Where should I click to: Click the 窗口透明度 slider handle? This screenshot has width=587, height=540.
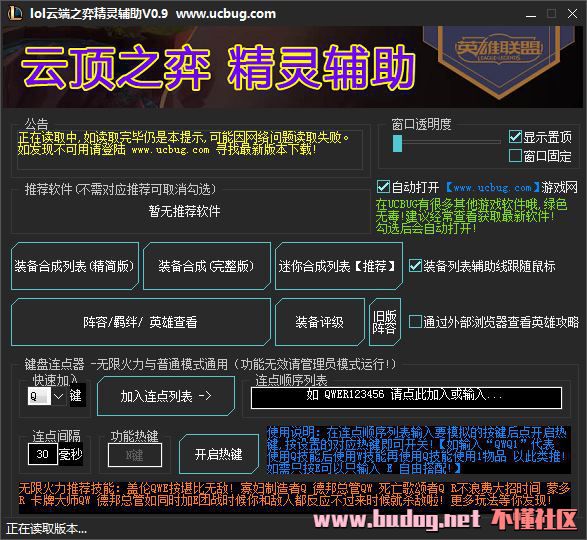click(x=397, y=143)
